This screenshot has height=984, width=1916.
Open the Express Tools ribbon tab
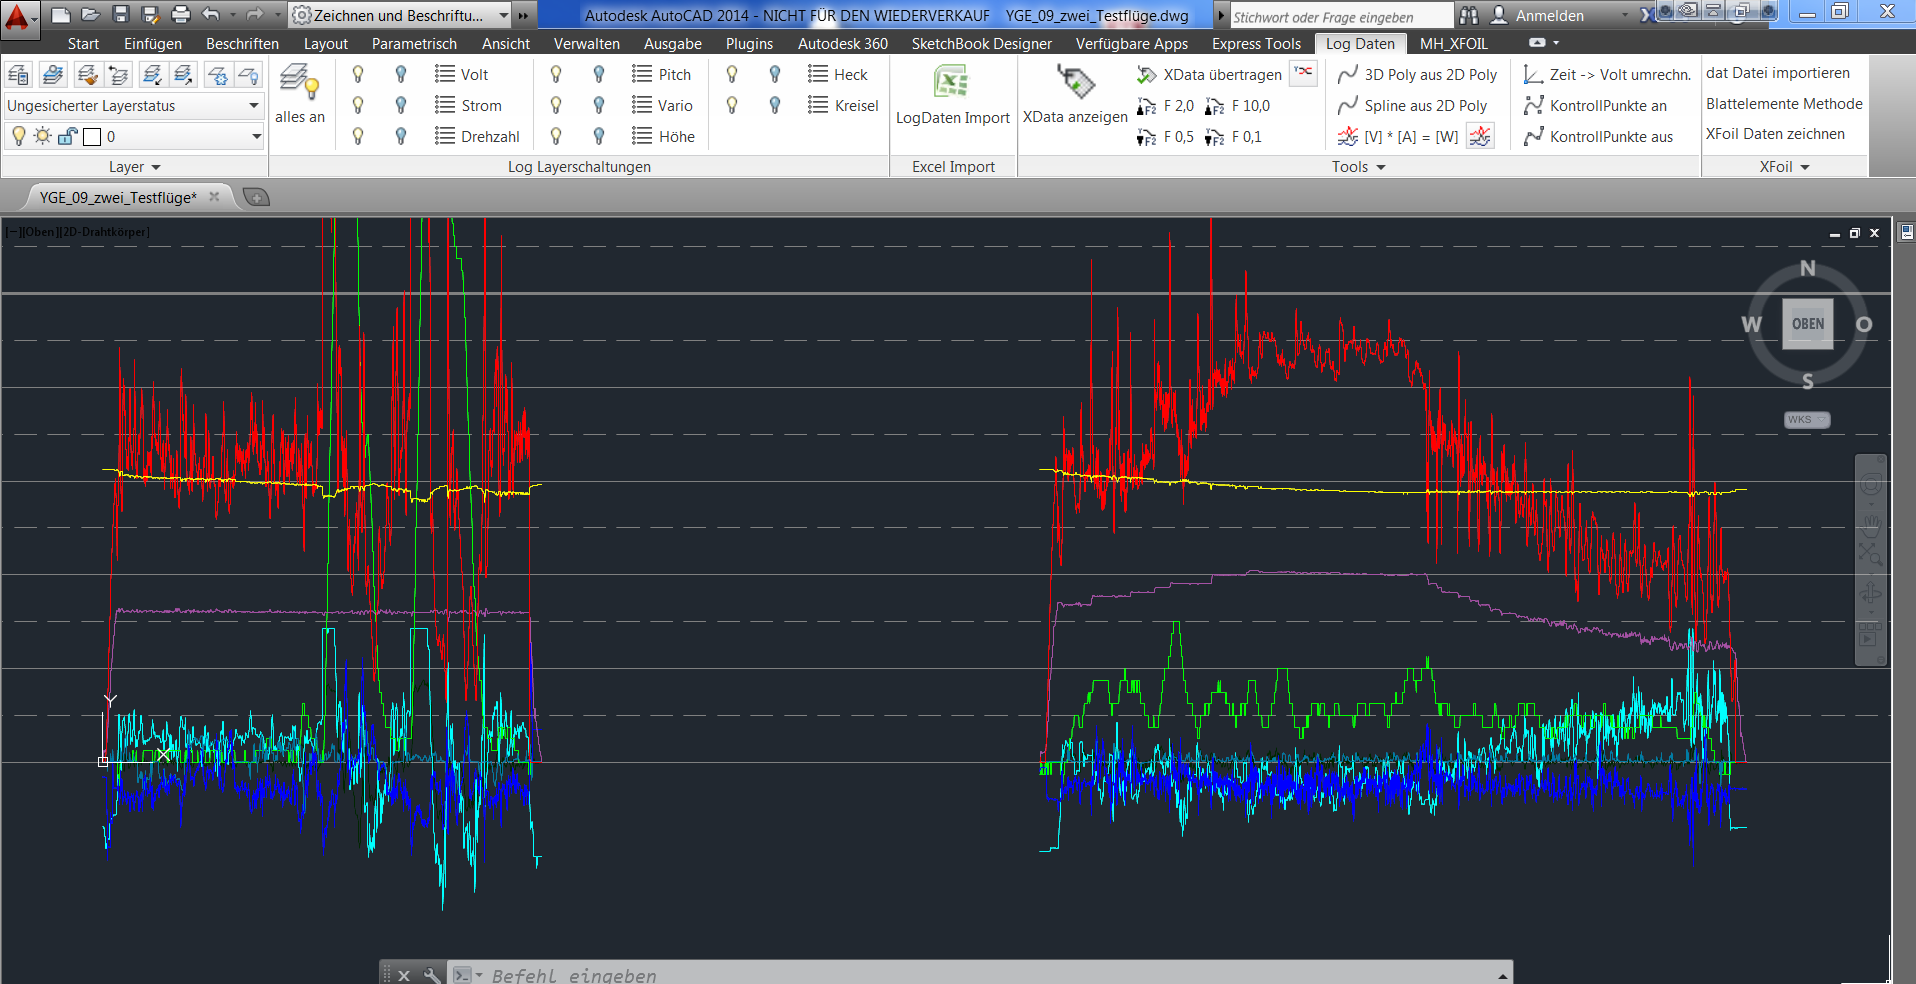[x=1256, y=44]
